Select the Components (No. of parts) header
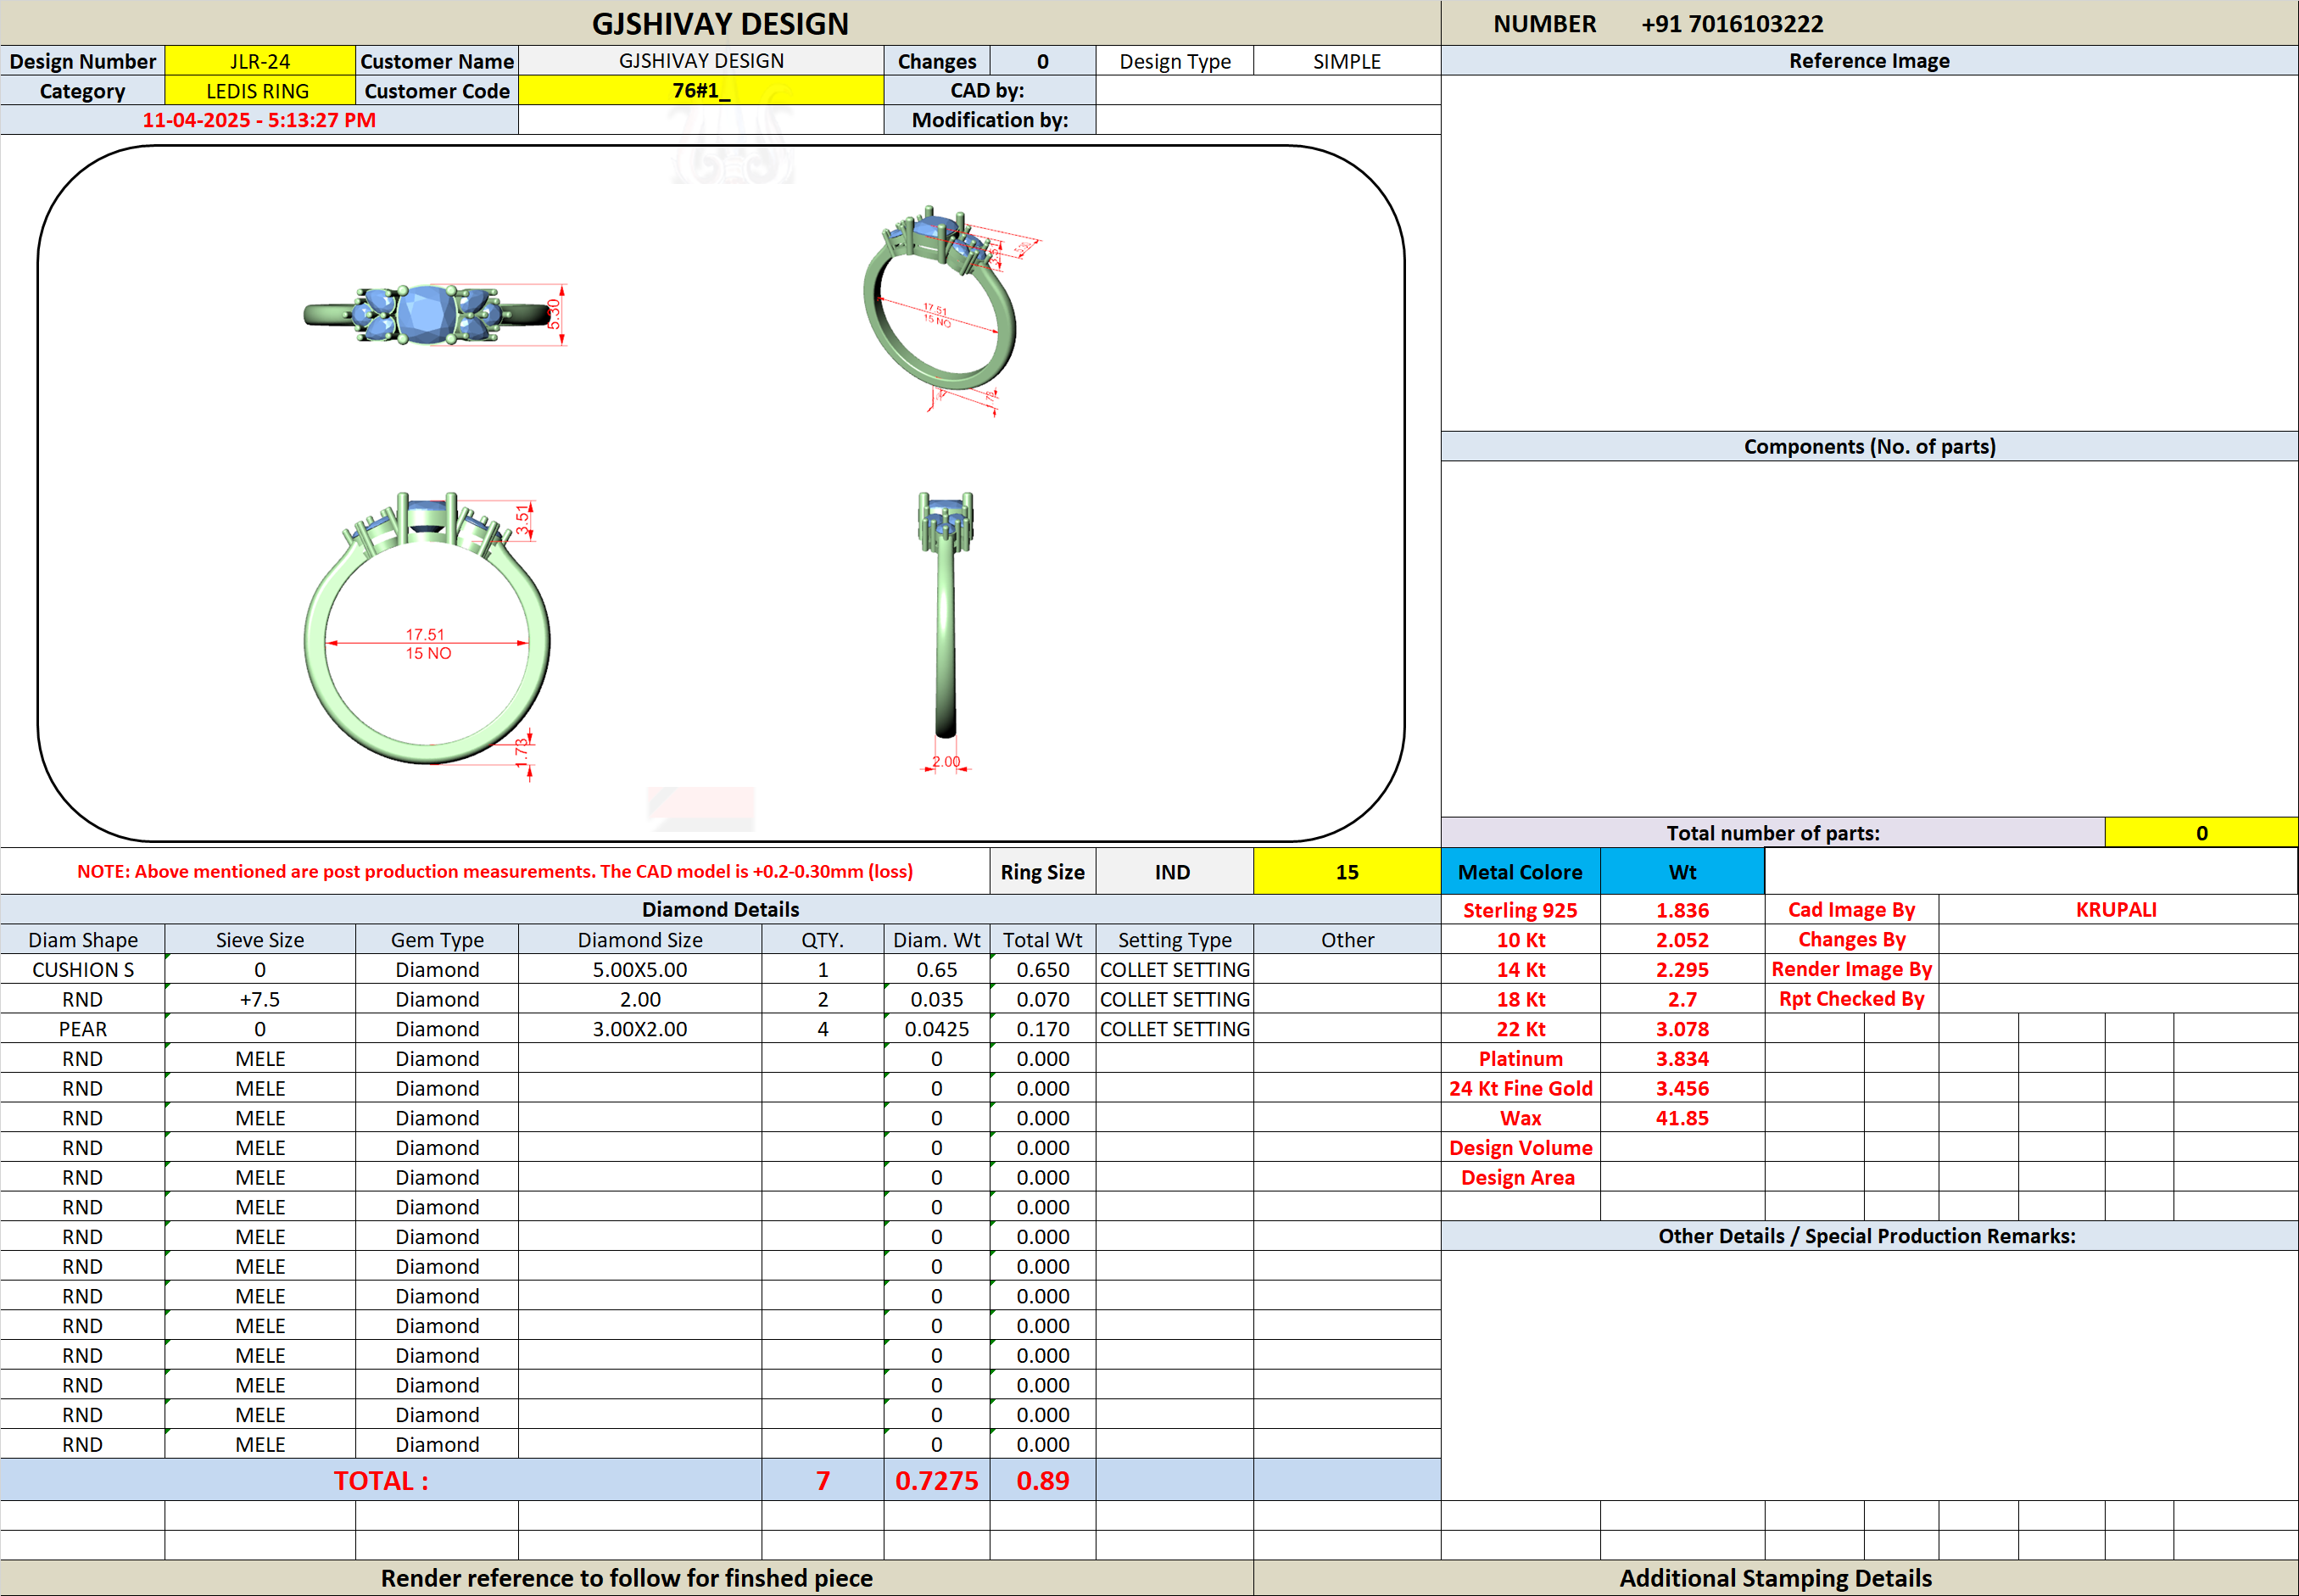The width and height of the screenshot is (2299, 1596). pyautogui.click(x=1869, y=446)
